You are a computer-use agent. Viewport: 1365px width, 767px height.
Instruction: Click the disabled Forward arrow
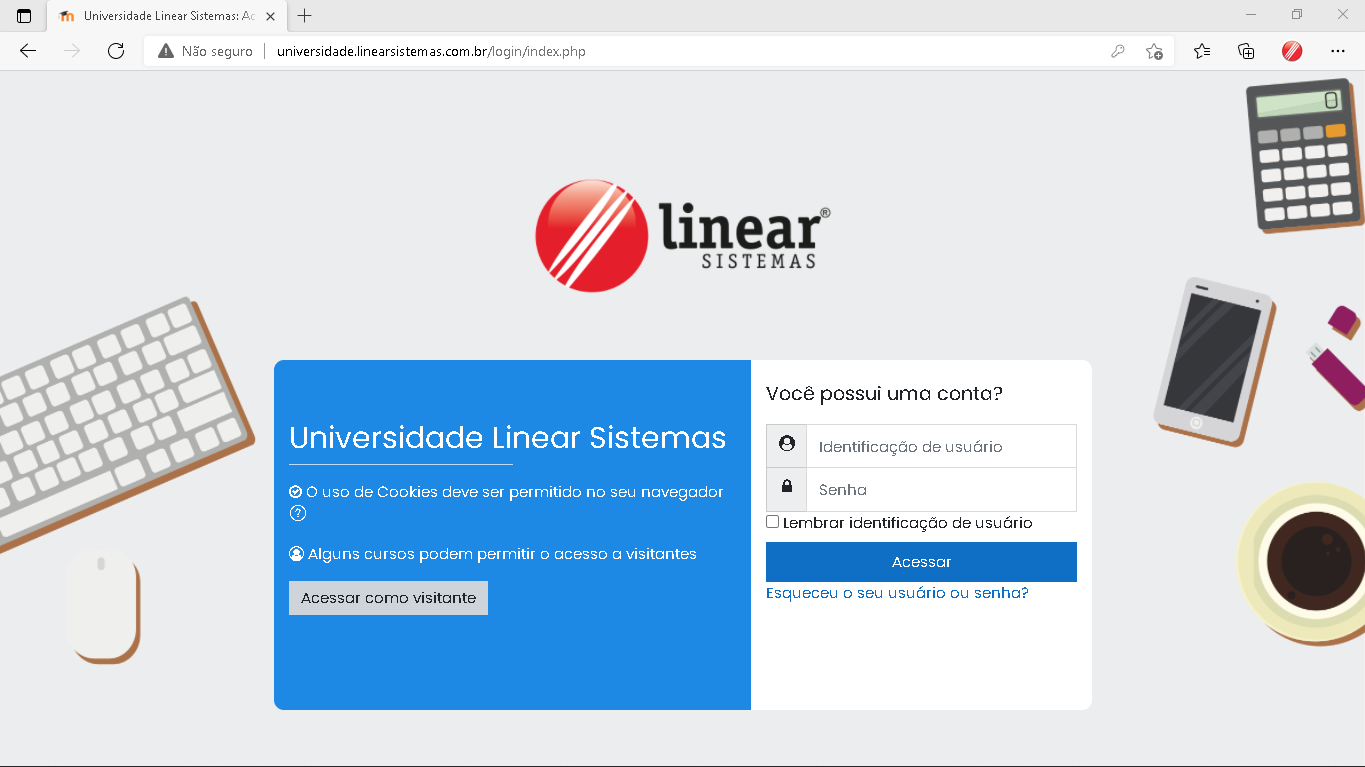[72, 51]
